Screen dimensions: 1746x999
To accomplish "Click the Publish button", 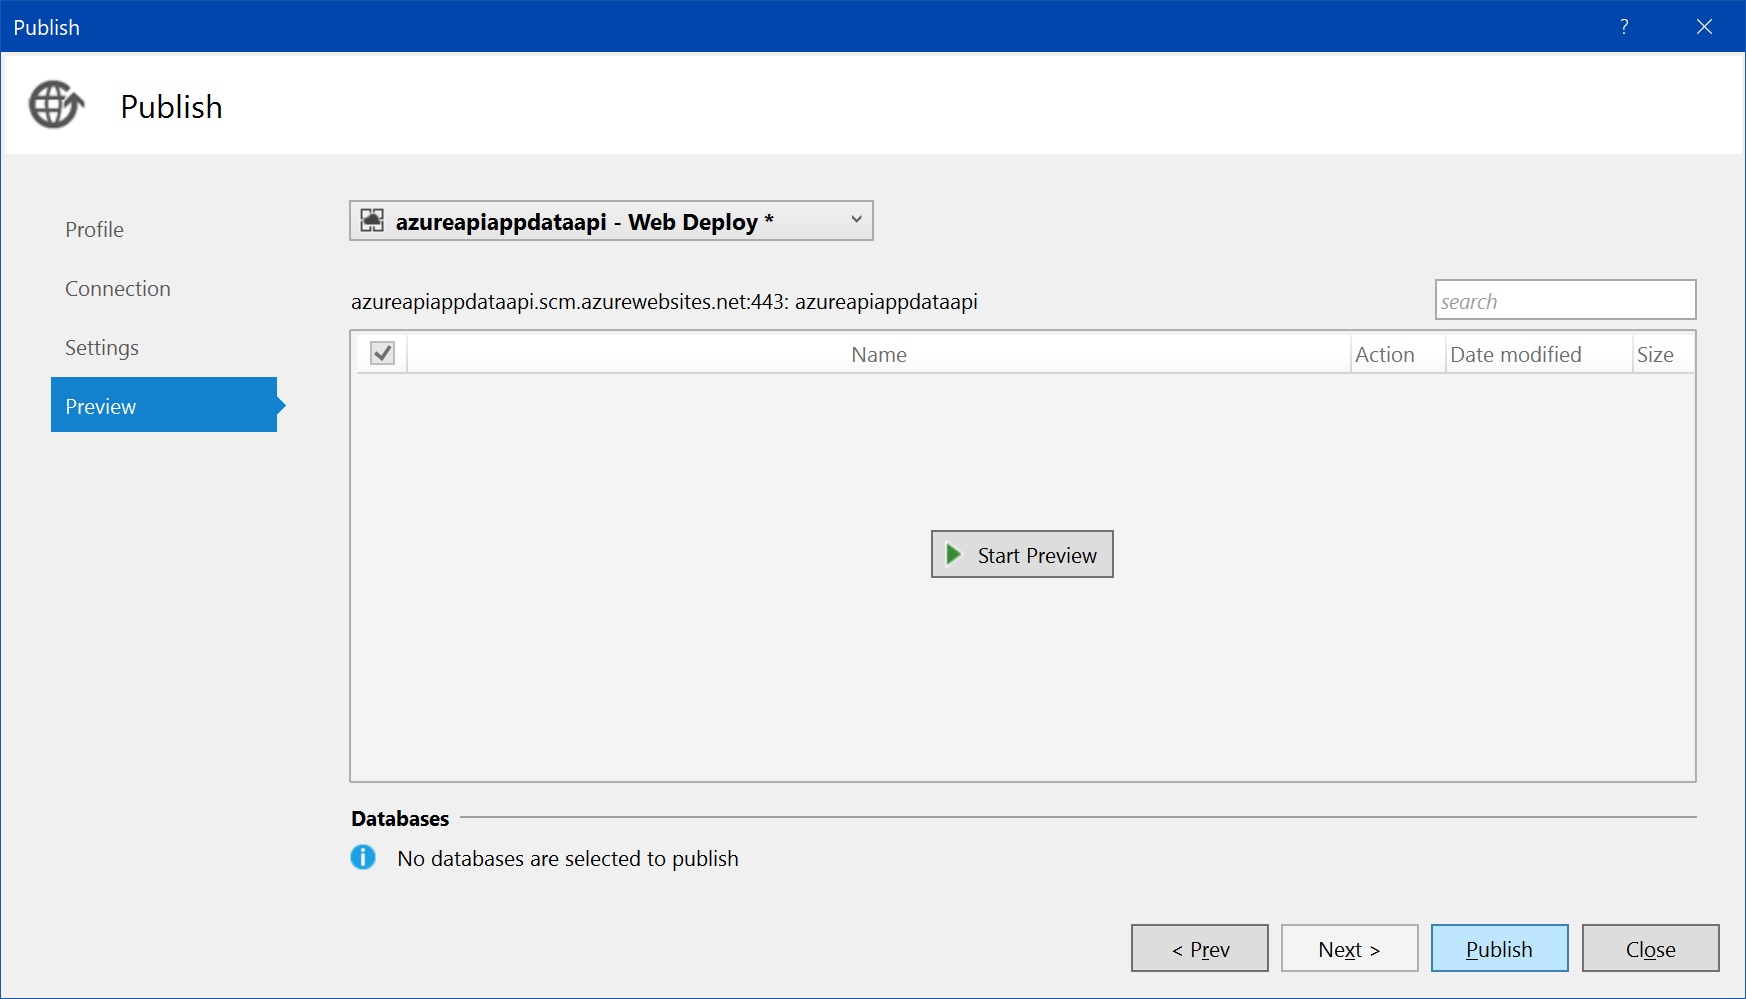I will [1499, 948].
